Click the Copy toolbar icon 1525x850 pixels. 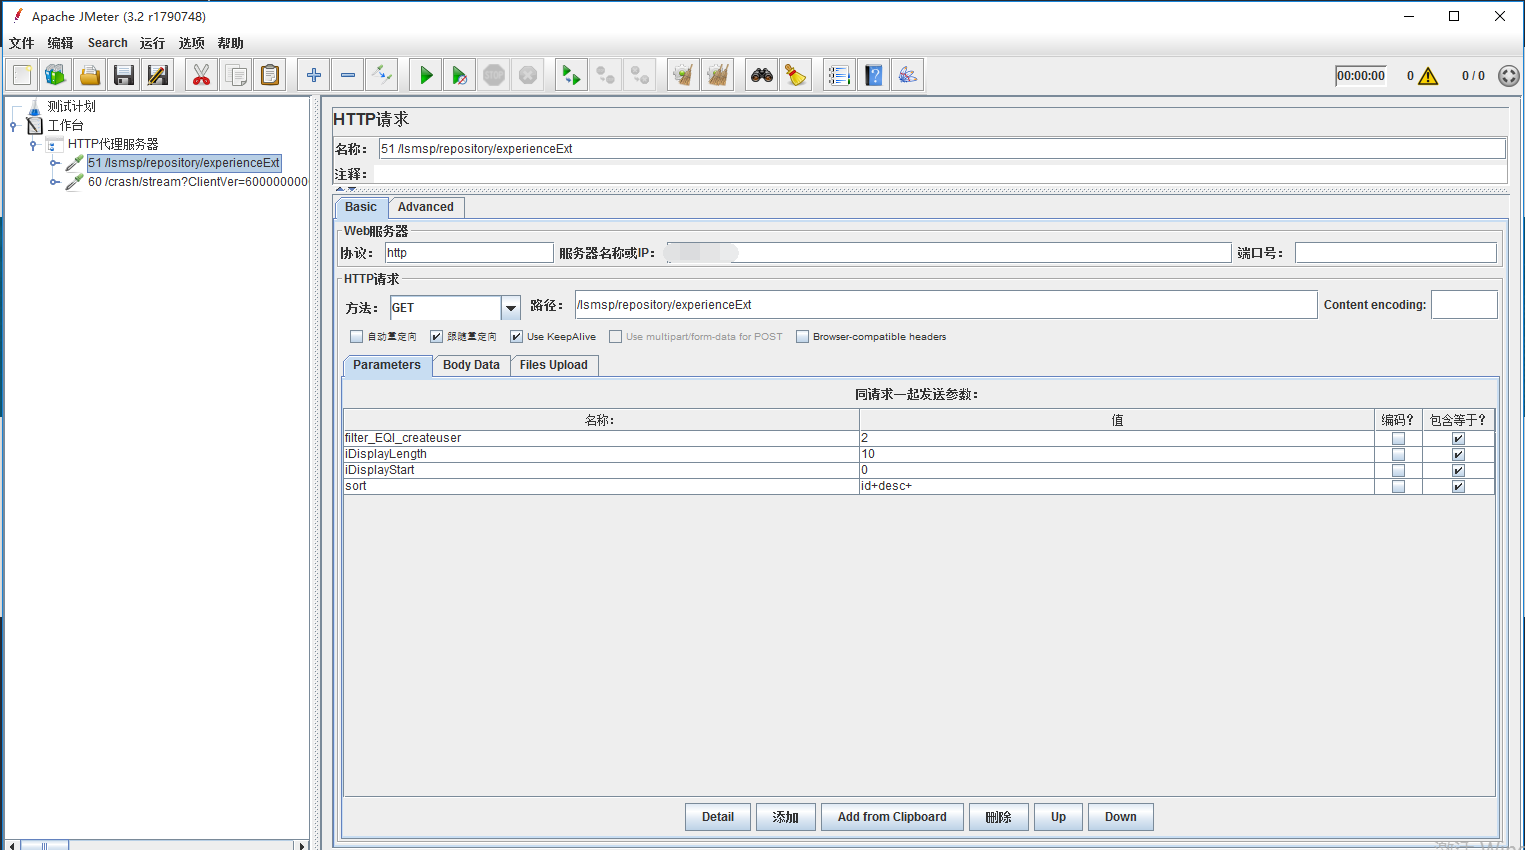(236, 75)
